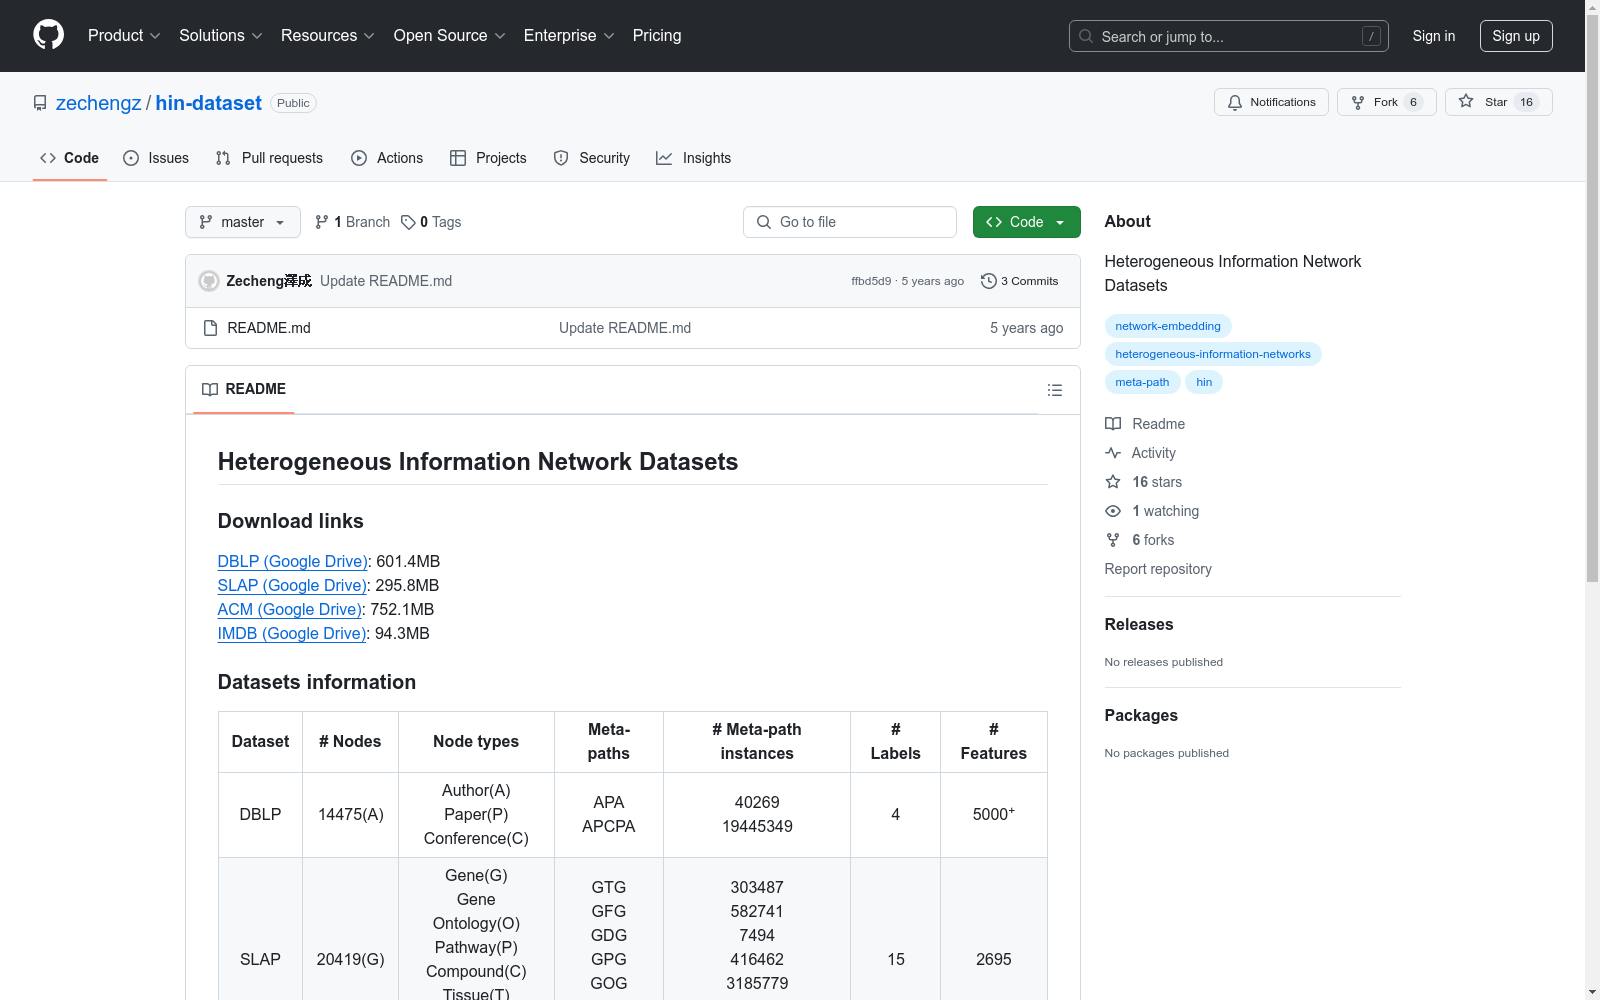This screenshot has width=1600, height=1000.
Task: Click the repository book icon beside zechengz
Action: point(40,103)
